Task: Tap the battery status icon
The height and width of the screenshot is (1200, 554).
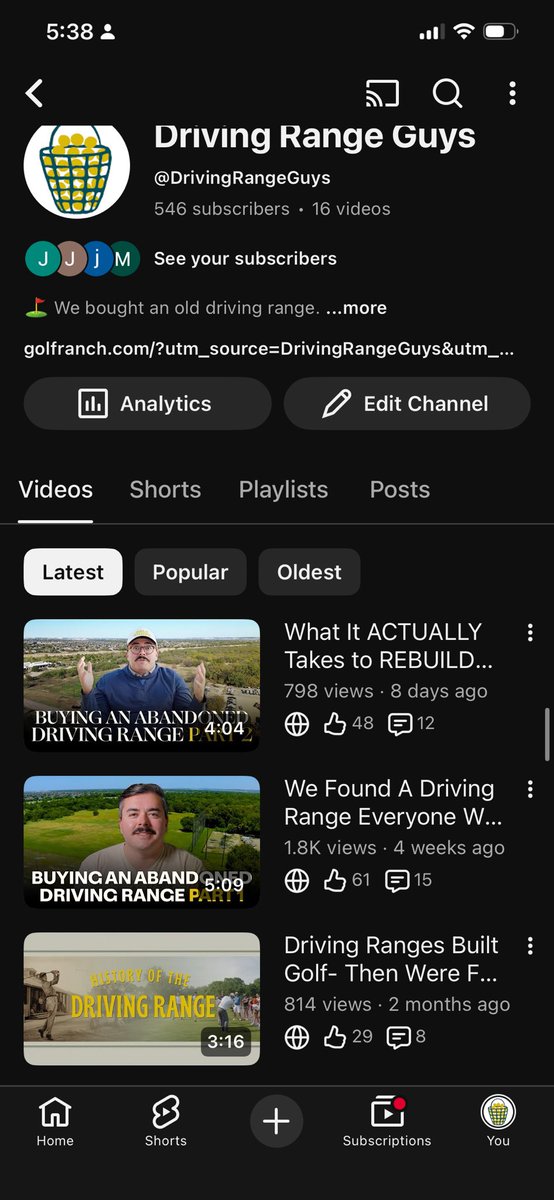Action: [x=500, y=32]
